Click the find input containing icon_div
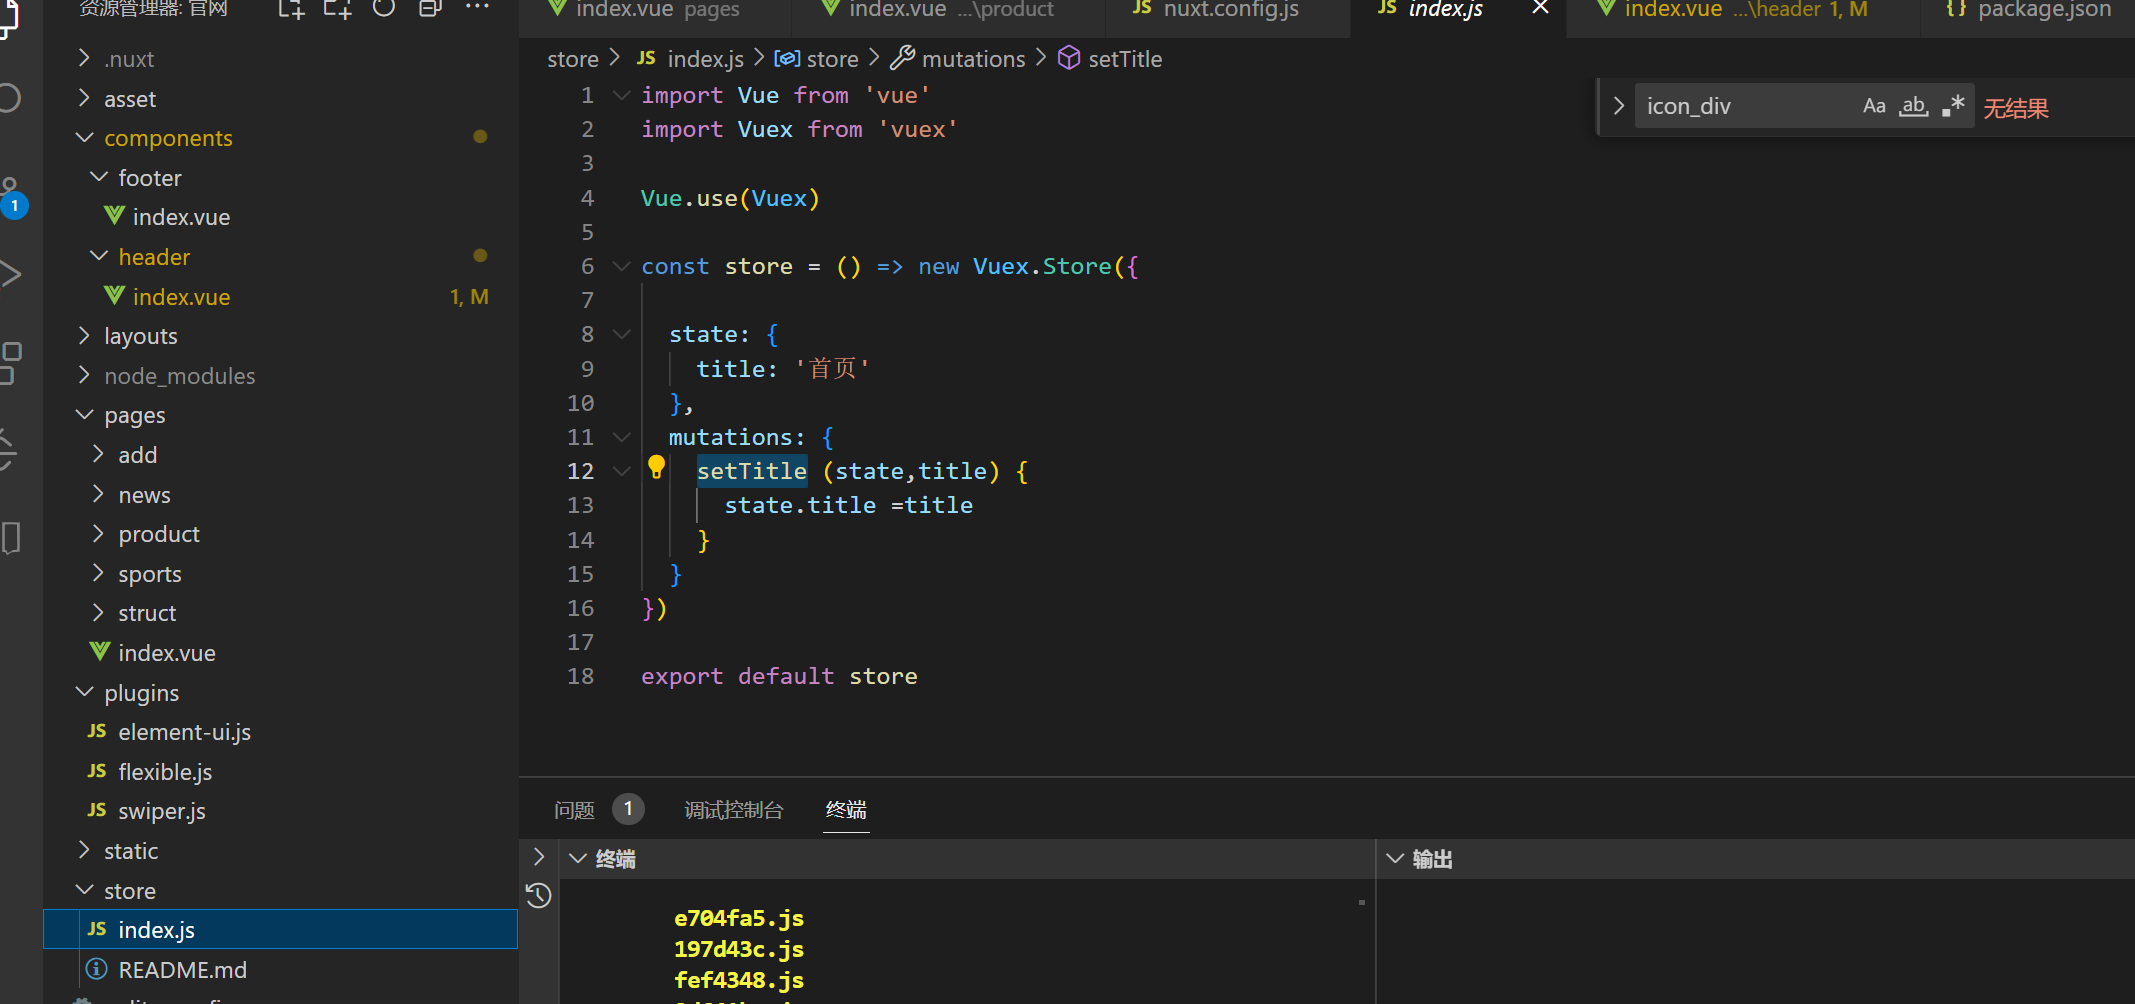 click(1745, 106)
